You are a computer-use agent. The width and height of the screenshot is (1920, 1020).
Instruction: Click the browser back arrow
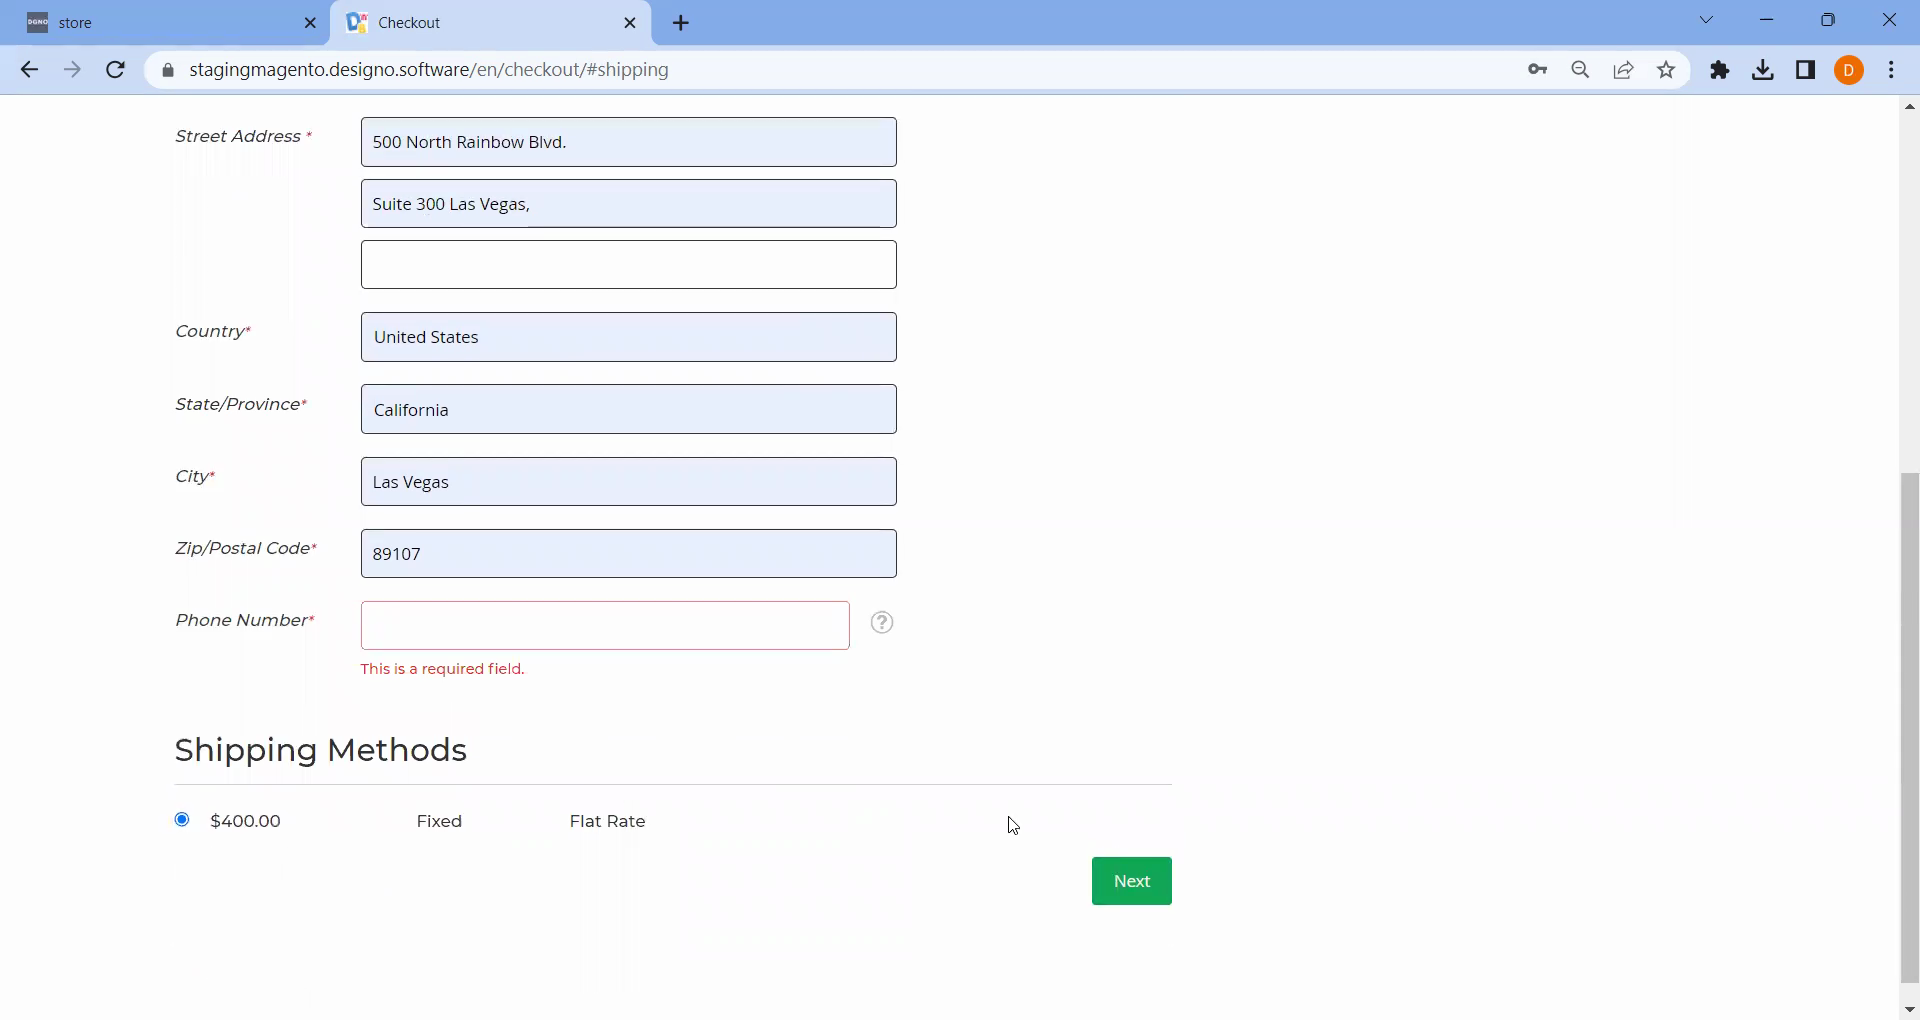pos(29,70)
